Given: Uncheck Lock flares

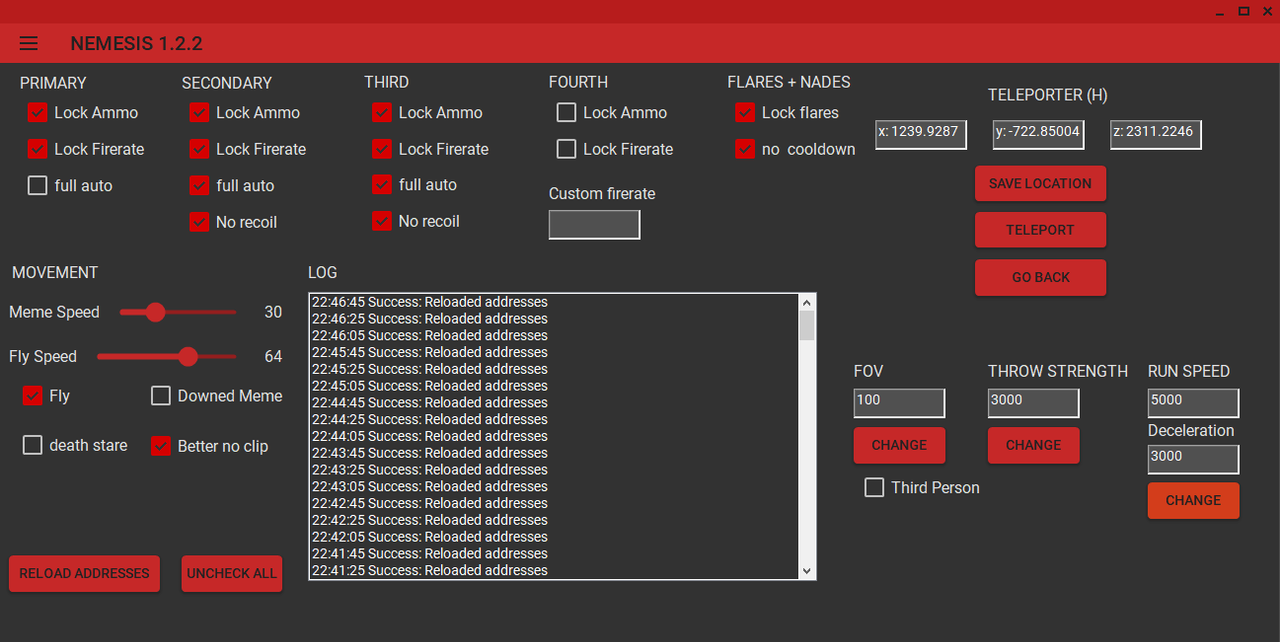Looking at the screenshot, I should pos(745,113).
